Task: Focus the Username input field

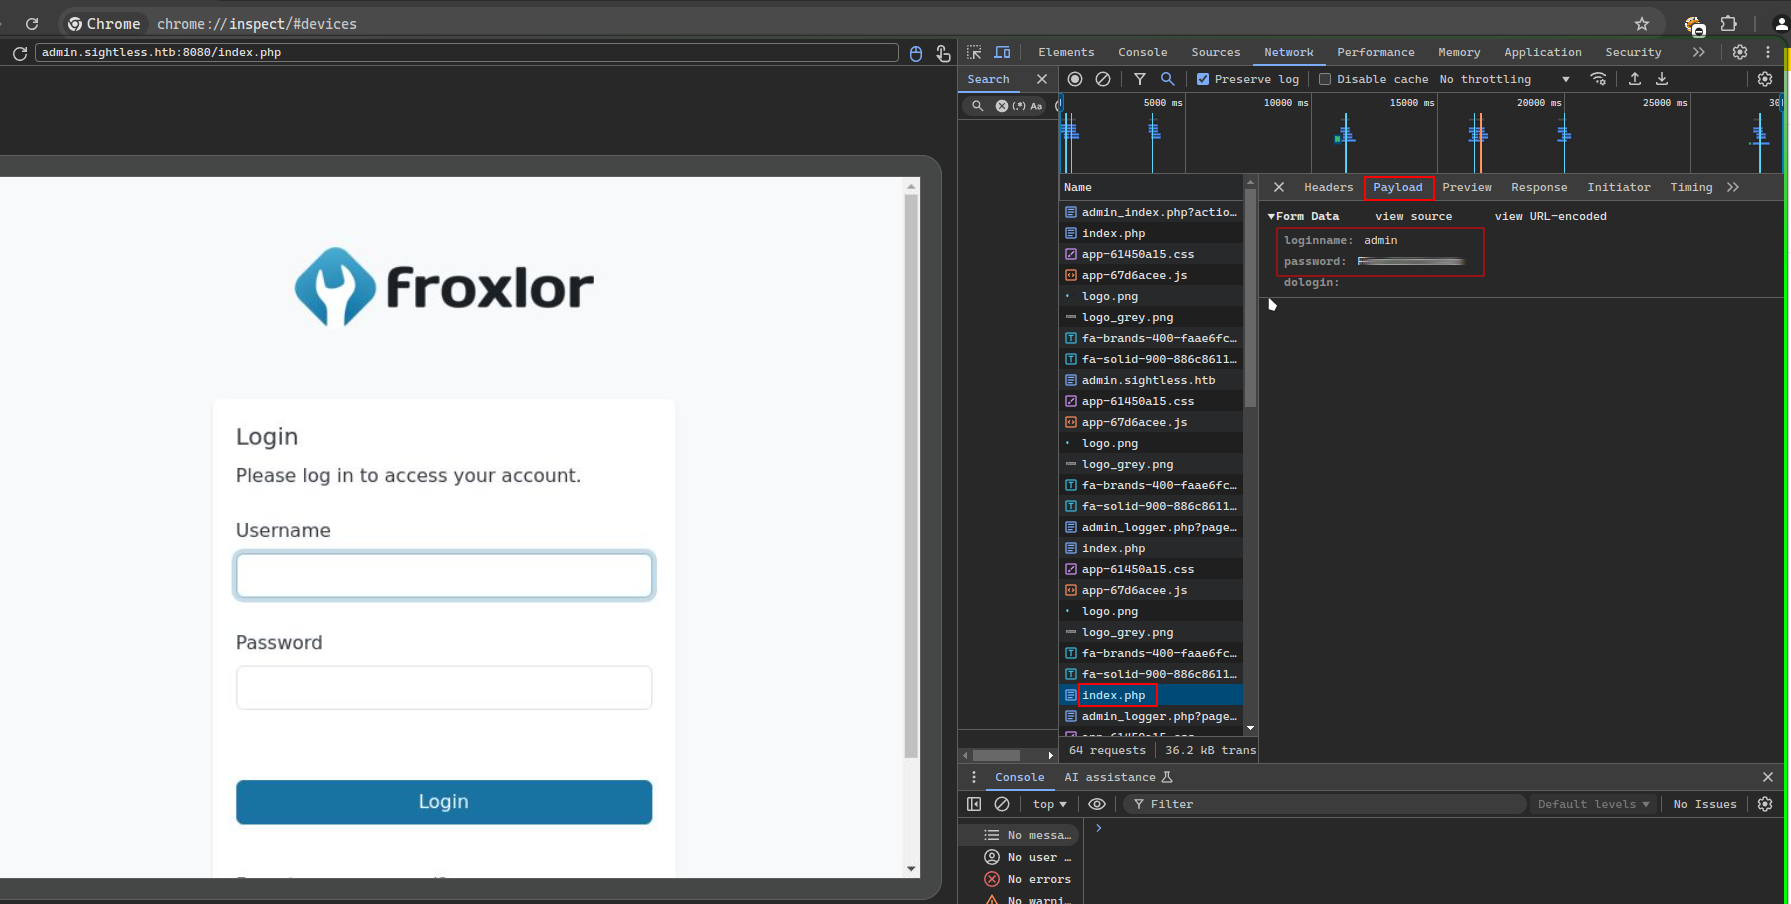Action: pos(444,575)
